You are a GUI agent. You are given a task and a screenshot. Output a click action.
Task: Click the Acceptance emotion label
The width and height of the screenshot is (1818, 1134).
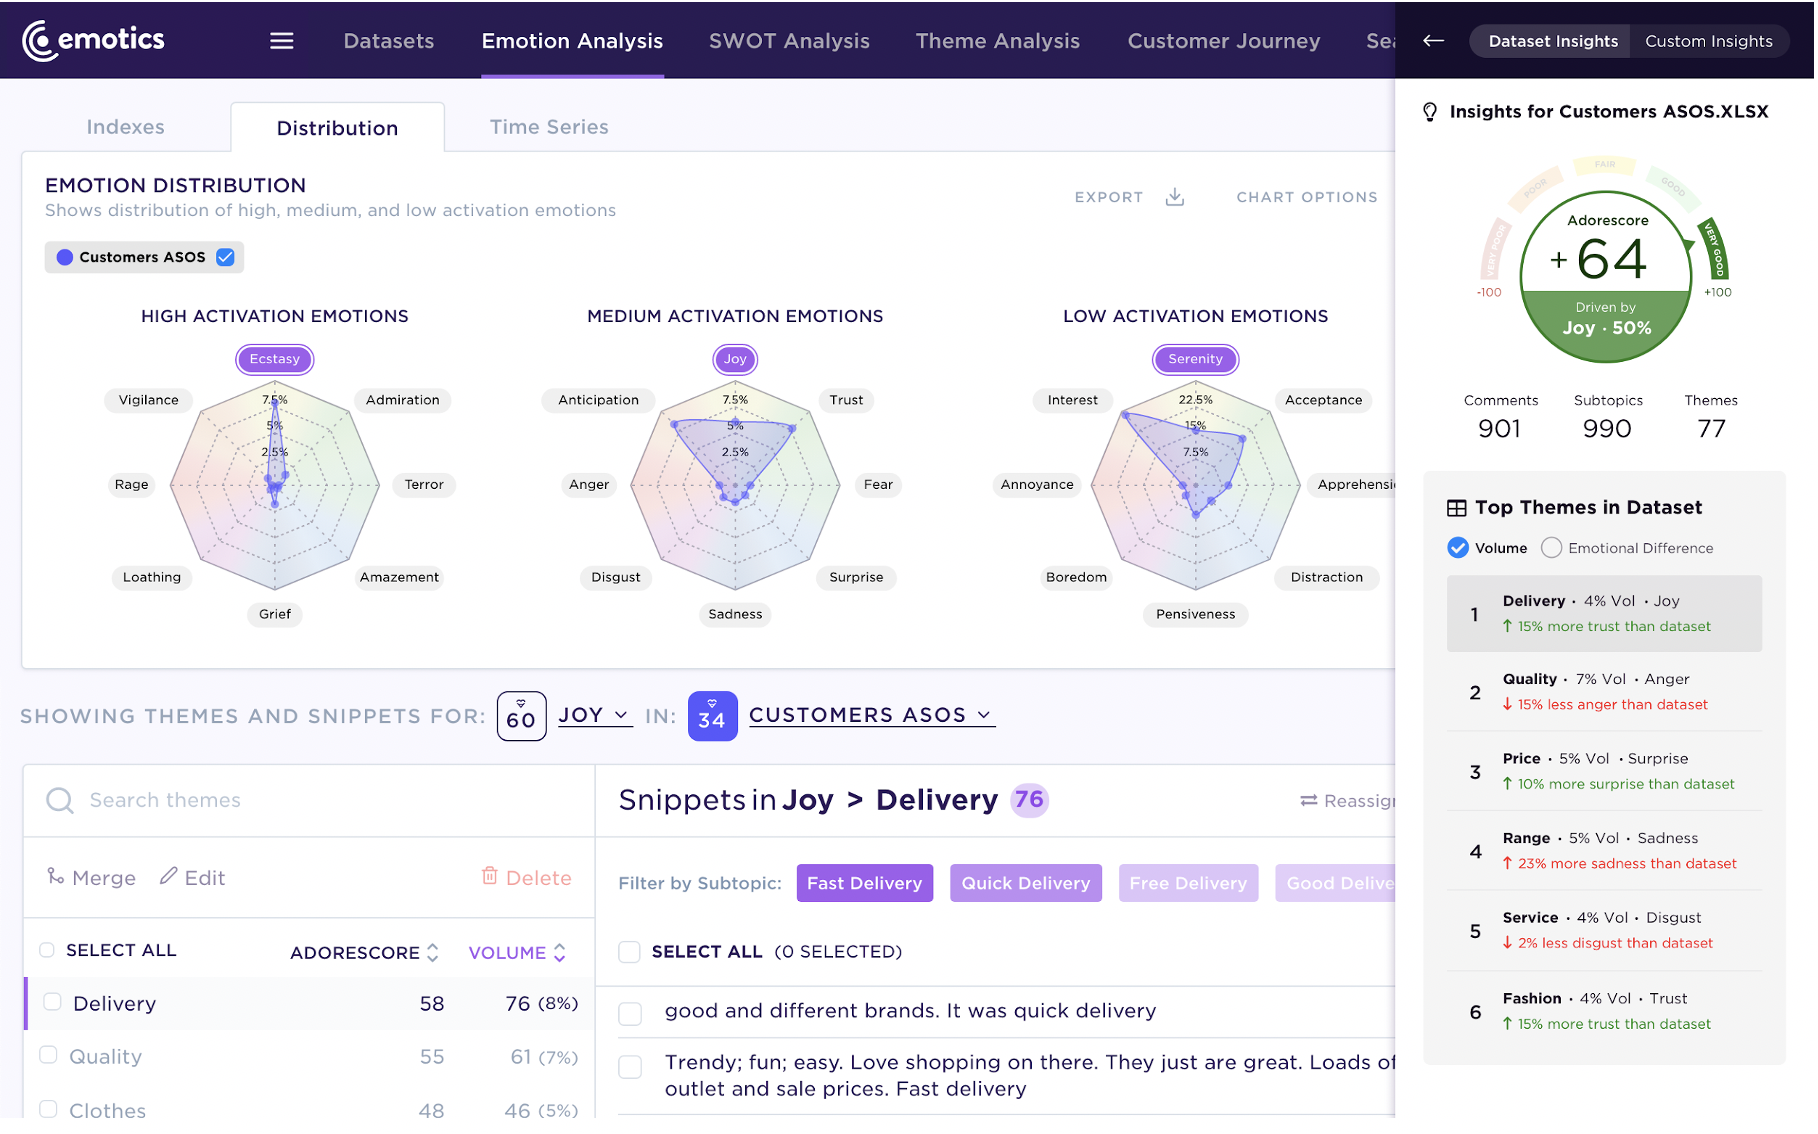(x=1323, y=400)
